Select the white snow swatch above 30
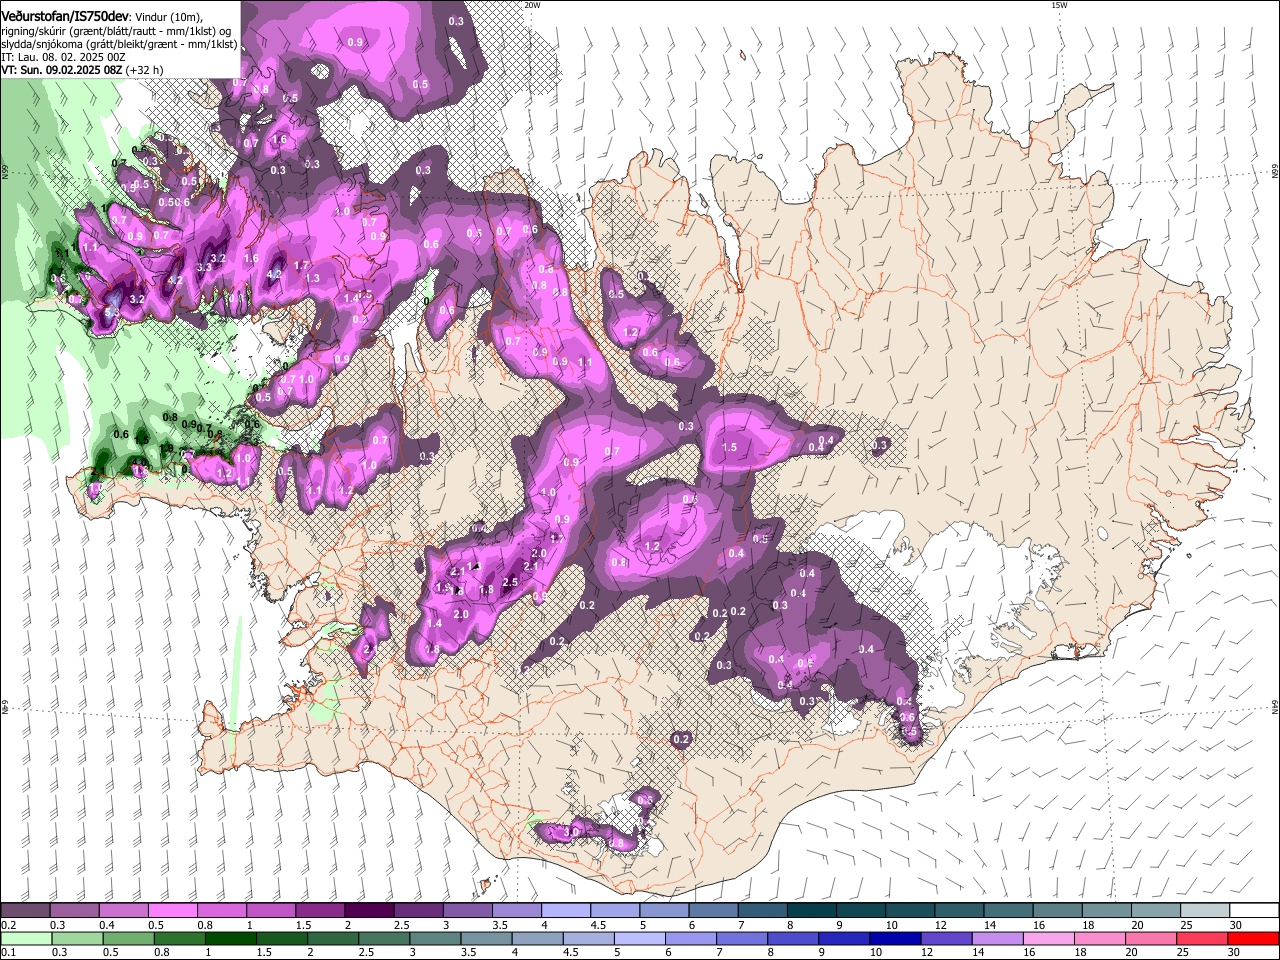The width and height of the screenshot is (1280, 960). pos(1254,911)
